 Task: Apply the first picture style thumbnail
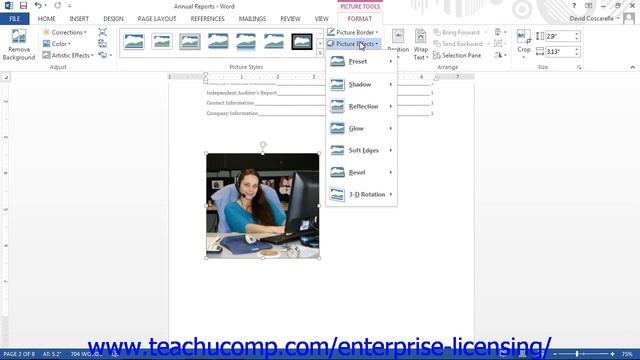click(x=134, y=42)
